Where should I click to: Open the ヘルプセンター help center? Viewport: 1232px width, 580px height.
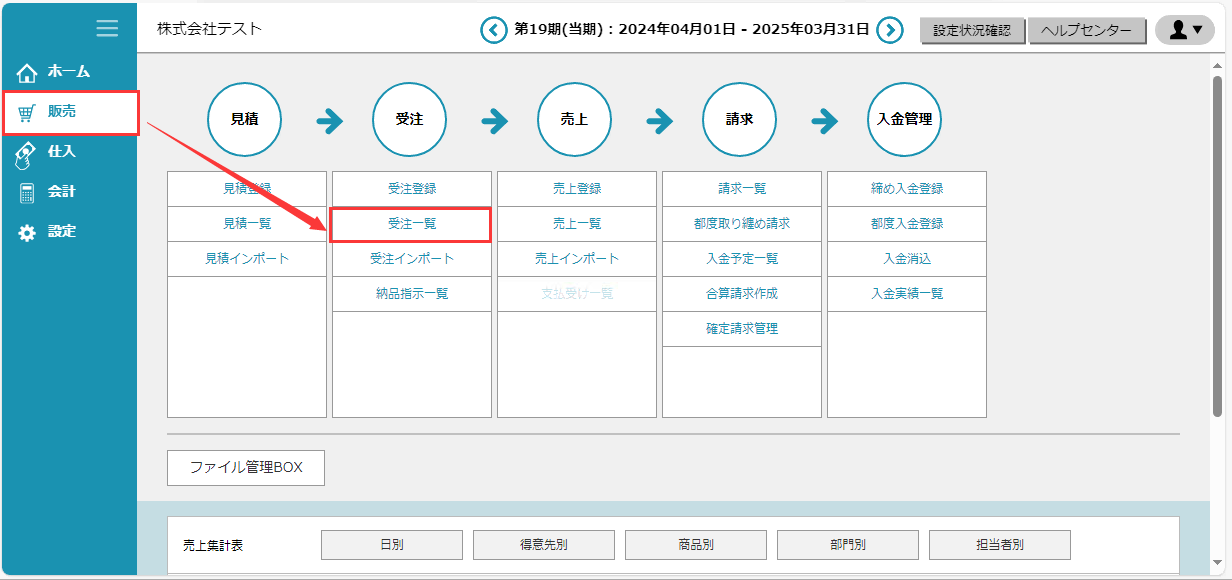[1086, 31]
